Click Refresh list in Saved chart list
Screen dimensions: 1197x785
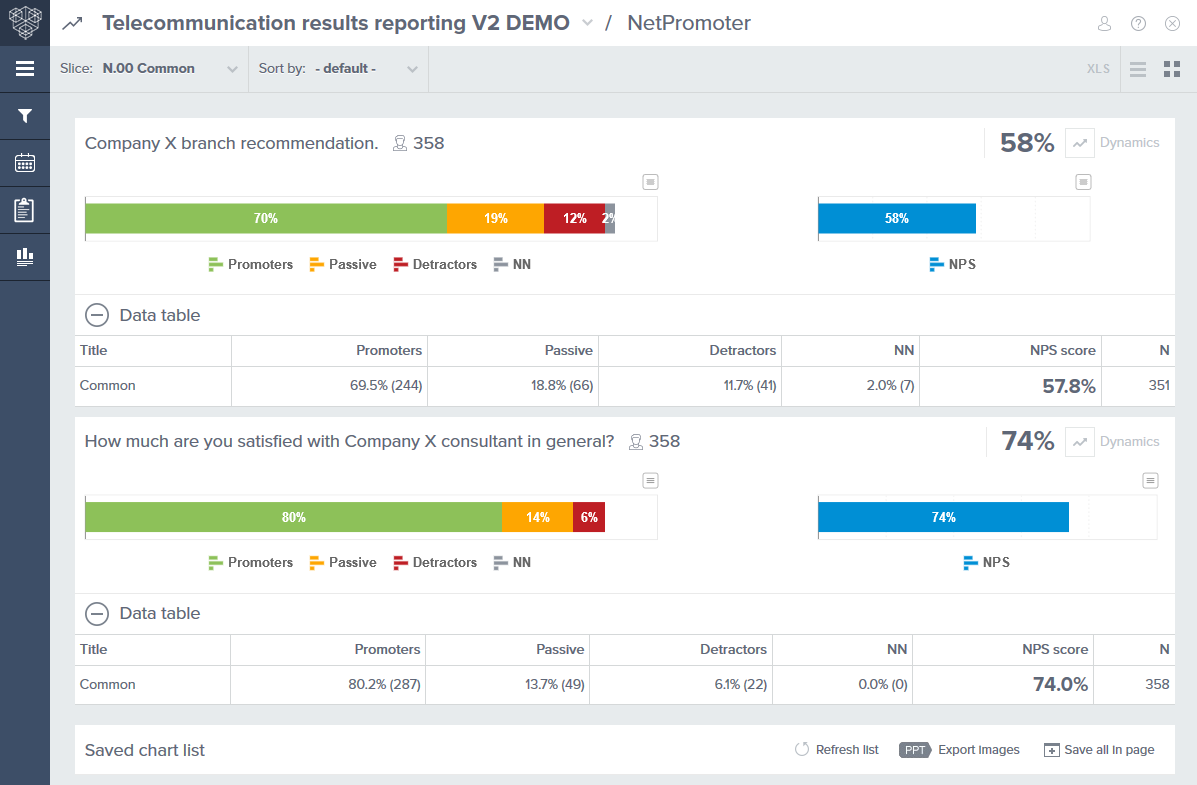pos(837,750)
